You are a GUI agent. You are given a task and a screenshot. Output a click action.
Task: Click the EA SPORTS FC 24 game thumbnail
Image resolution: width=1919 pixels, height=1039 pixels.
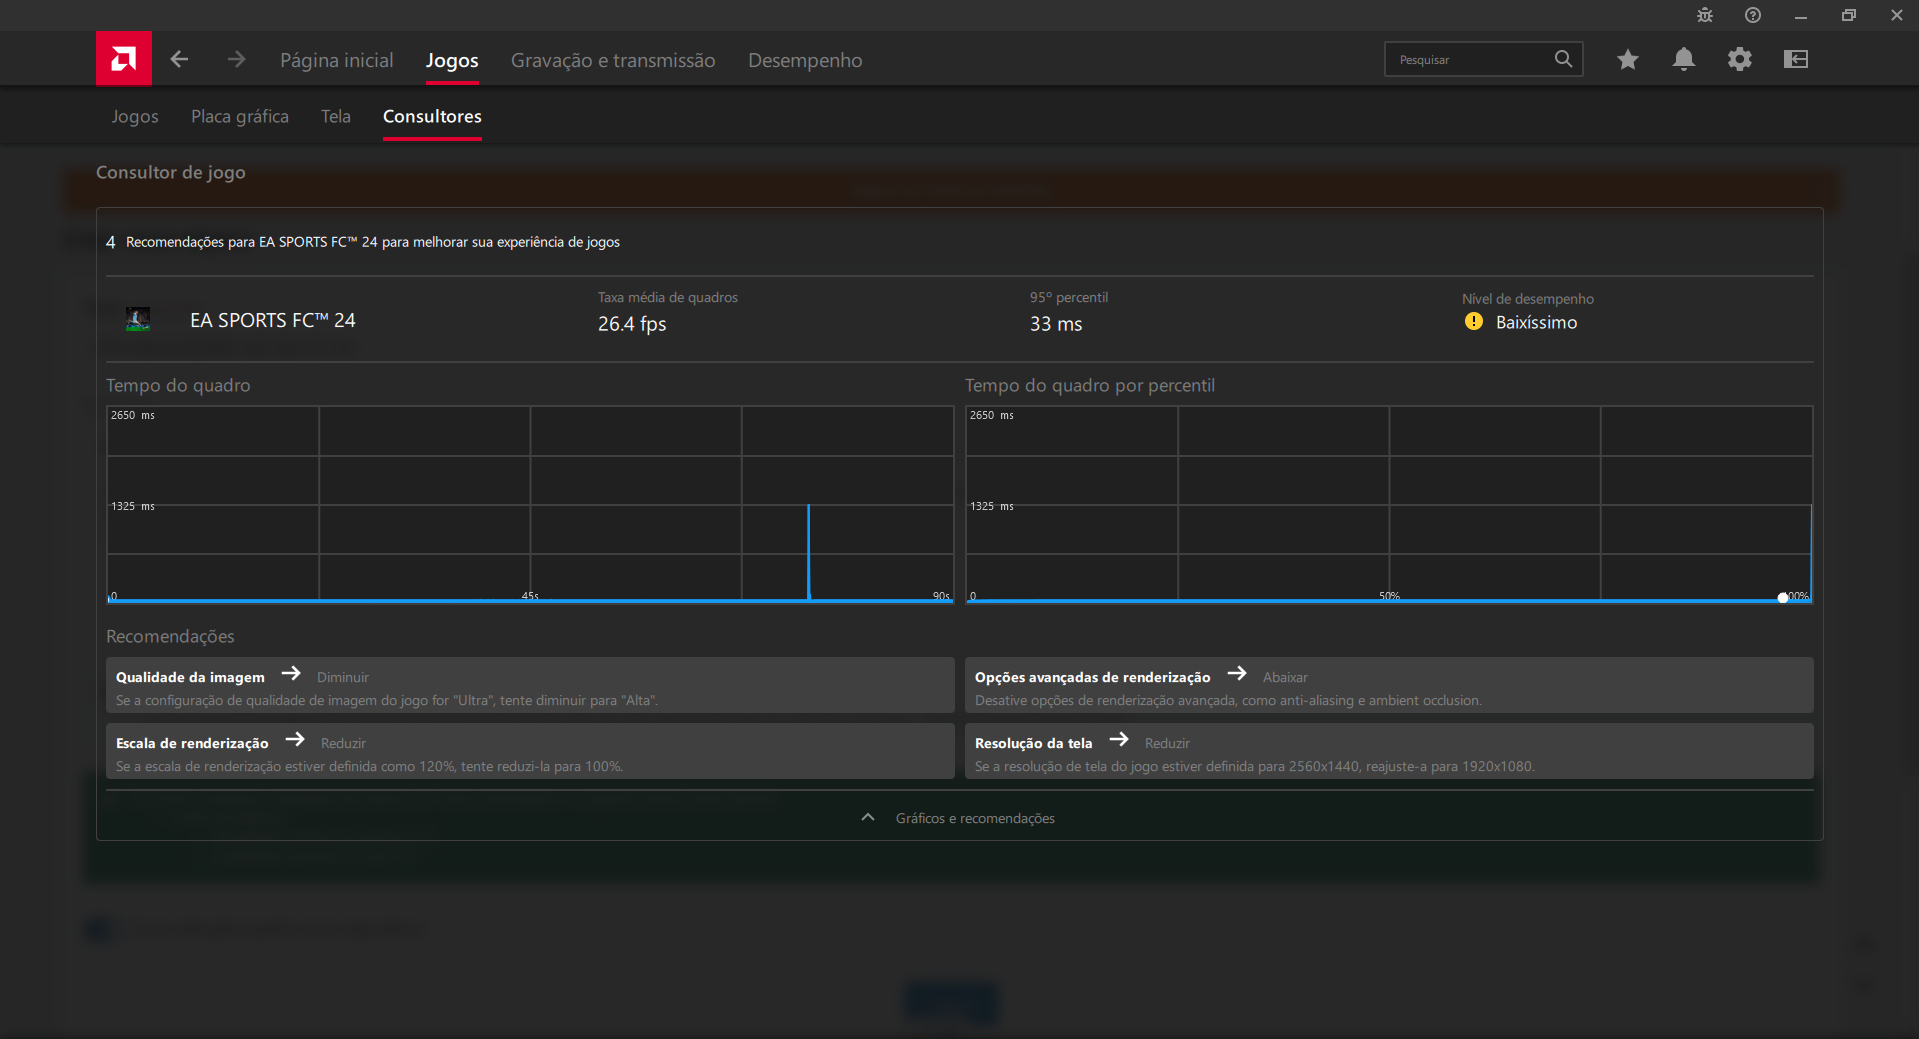click(138, 320)
